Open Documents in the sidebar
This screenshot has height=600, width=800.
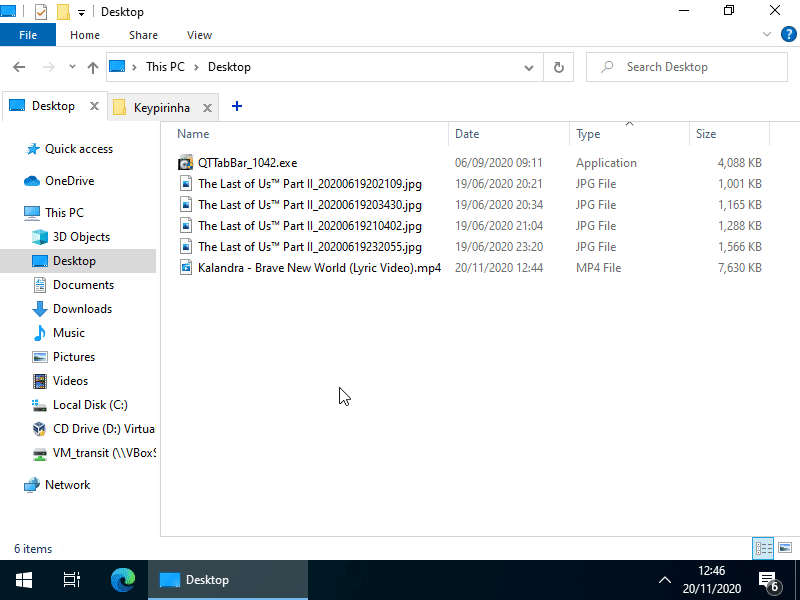click(x=73, y=285)
